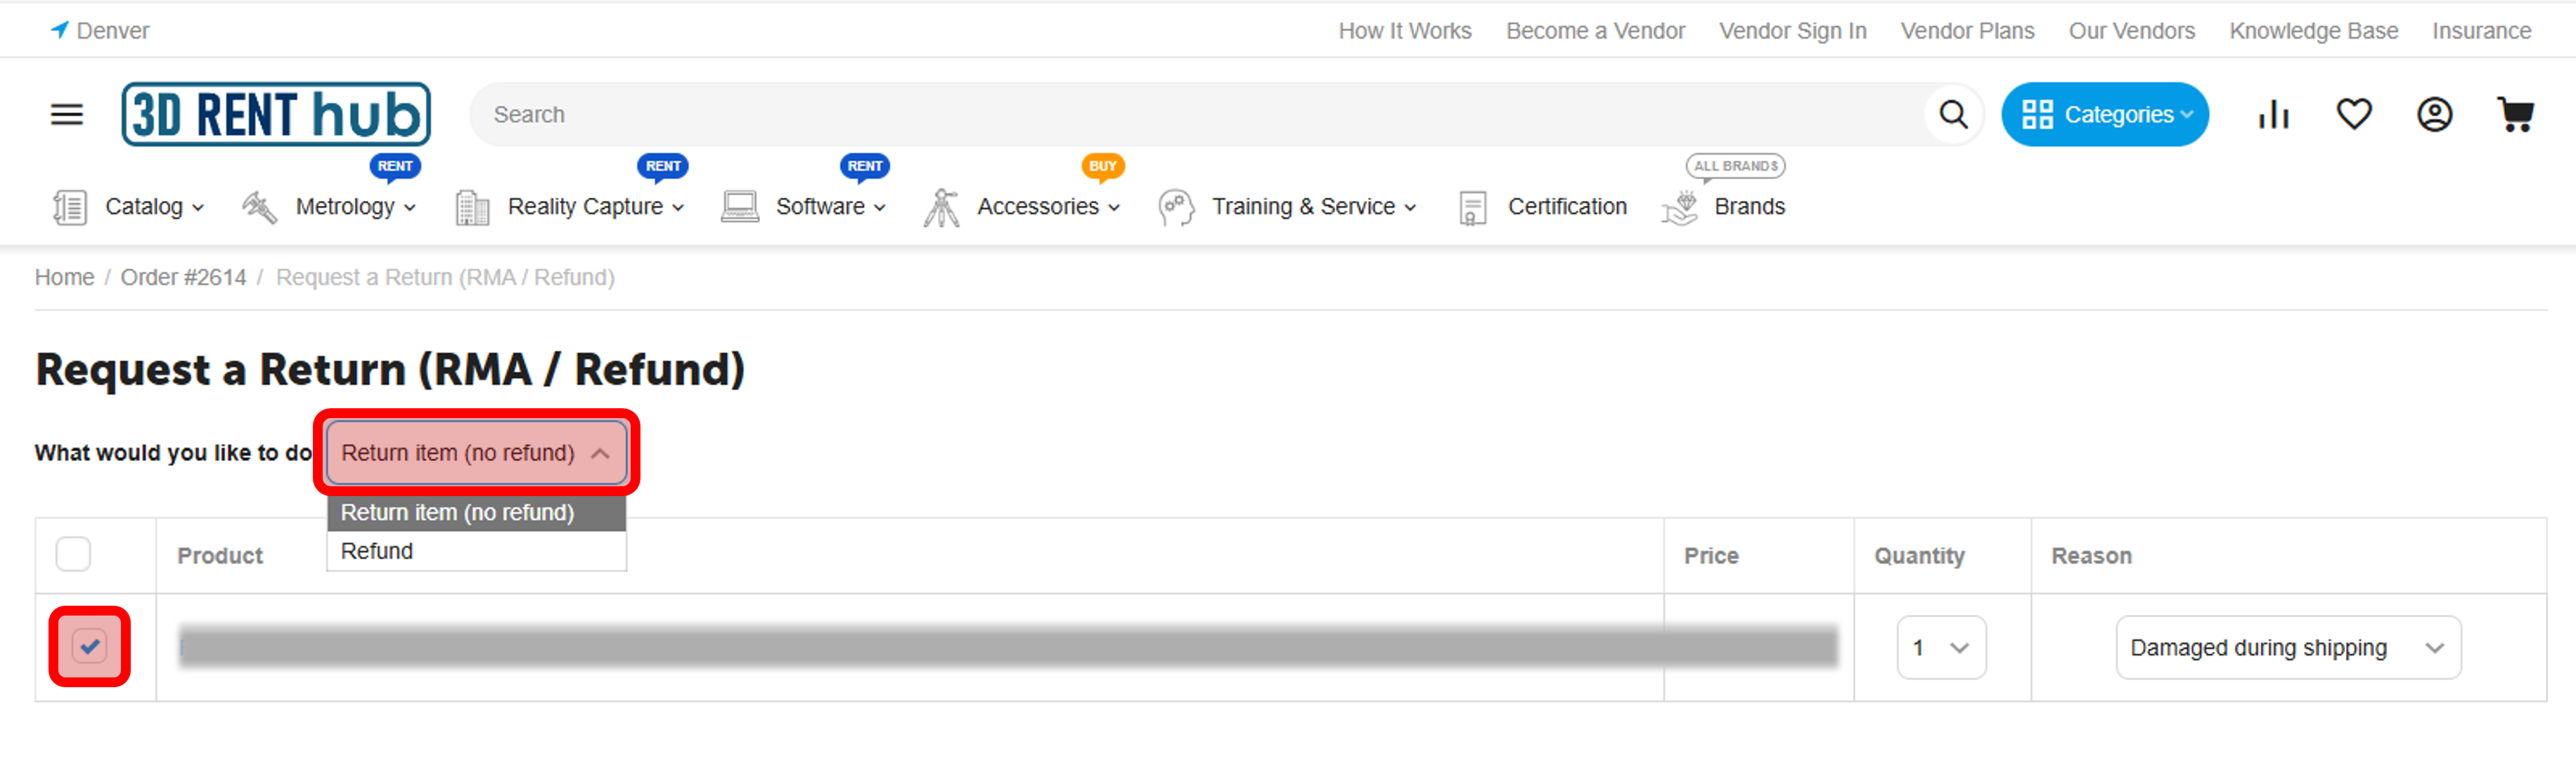Open the wishlist heart icon
The image size is (2576, 761).
pos(2353,115)
